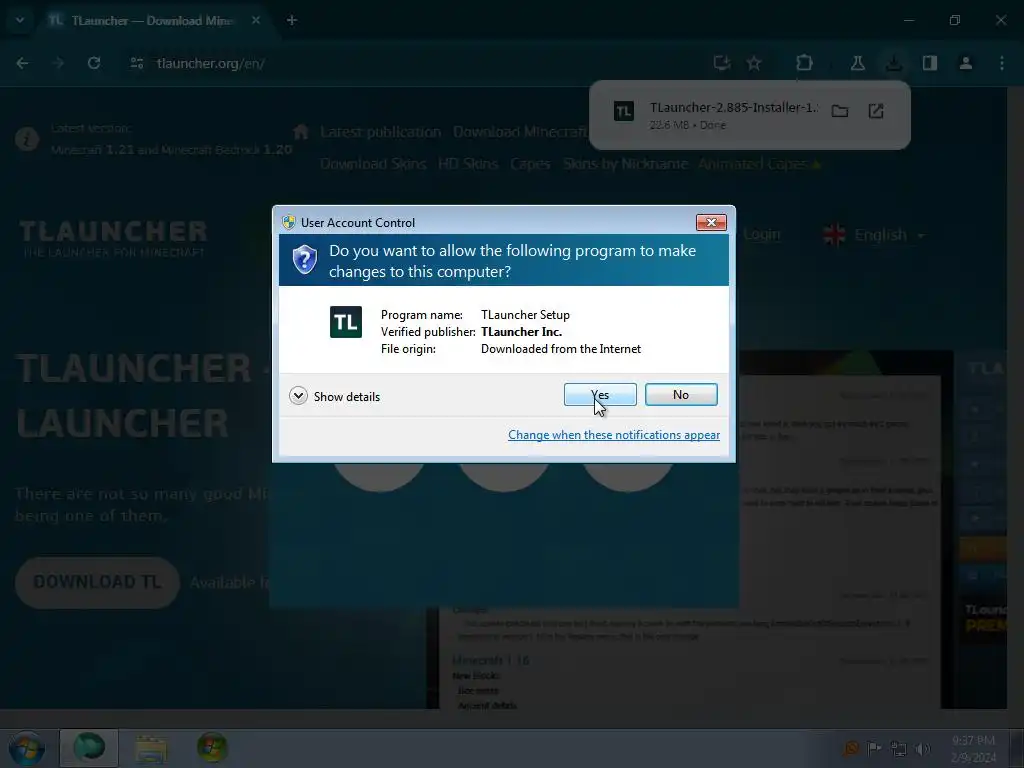This screenshot has width=1024, height=768.
Task: Click the taskbar clock showing 9:37 PM
Action: click(x=974, y=748)
